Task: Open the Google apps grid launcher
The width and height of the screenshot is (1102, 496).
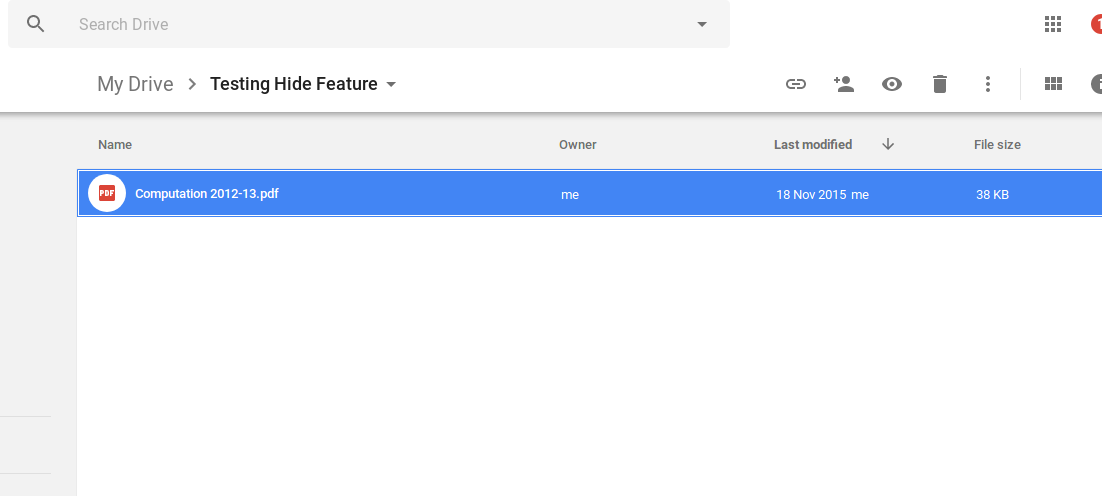Action: point(1052,25)
